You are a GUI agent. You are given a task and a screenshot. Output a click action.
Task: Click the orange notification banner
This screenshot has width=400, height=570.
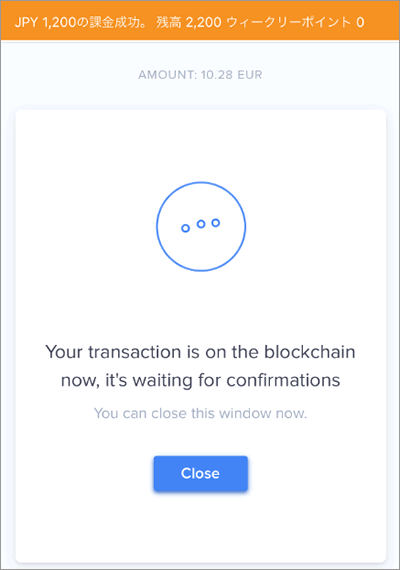click(200, 20)
